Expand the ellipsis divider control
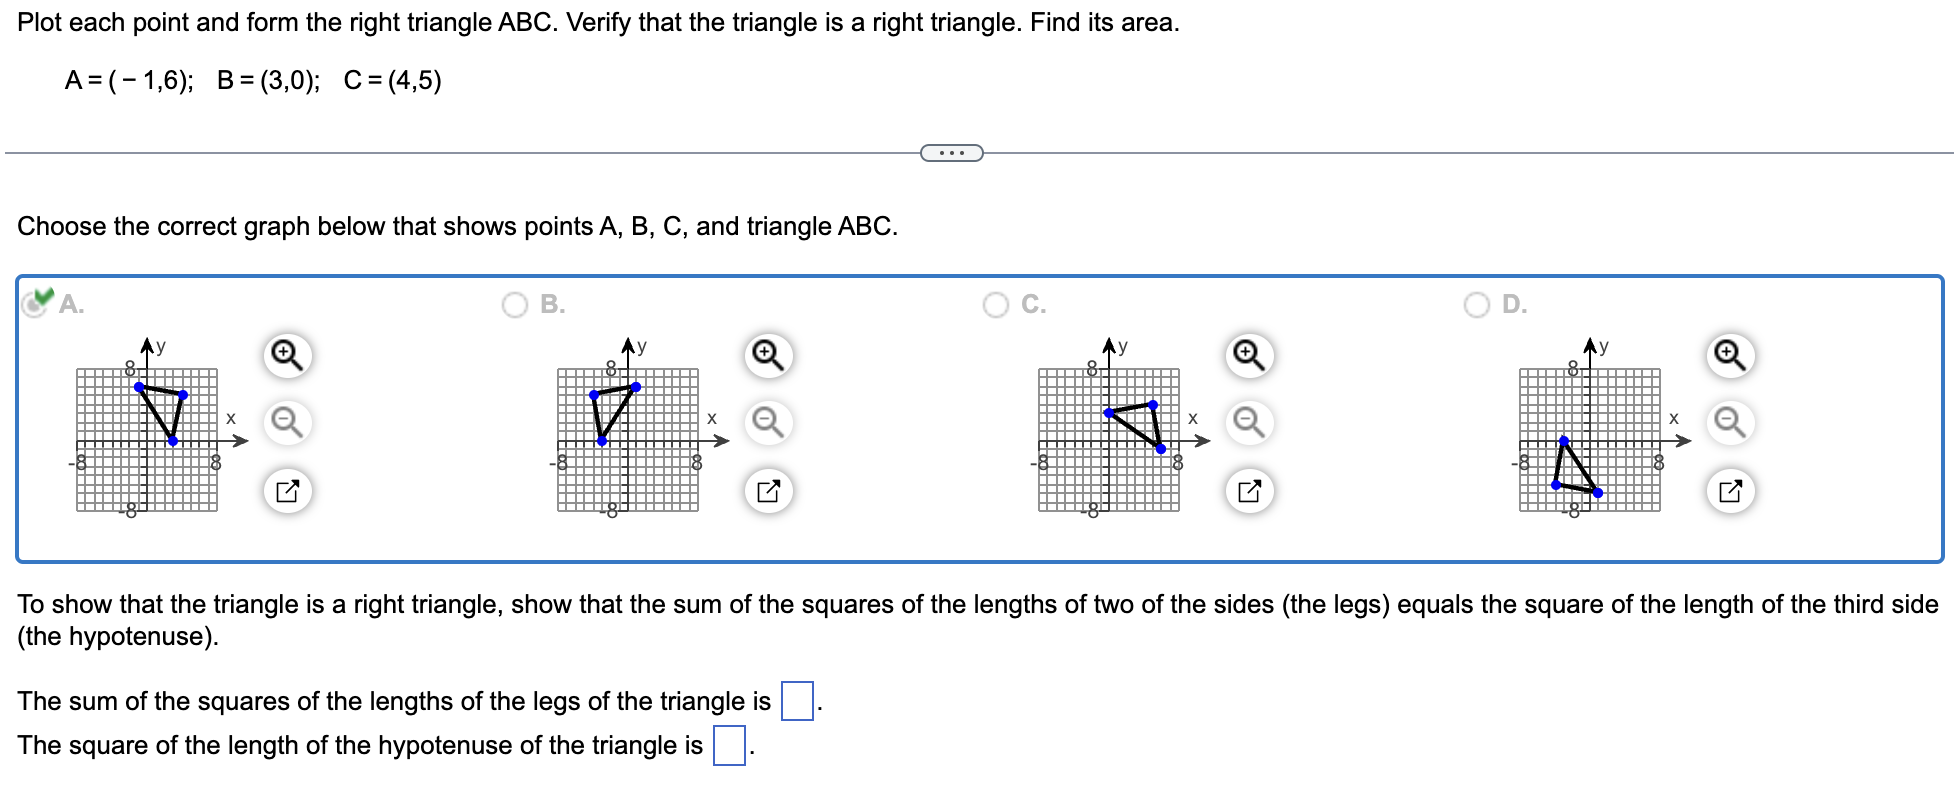The image size is (1954, 795). pos(951,152)
